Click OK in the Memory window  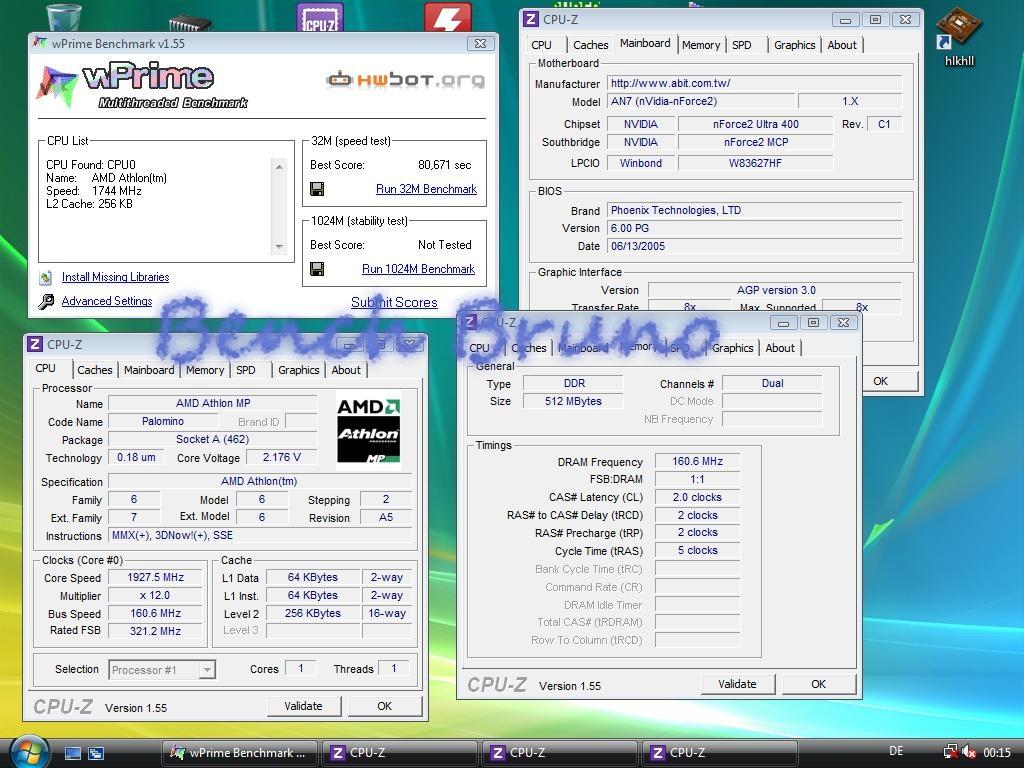(x=818, y=684)
